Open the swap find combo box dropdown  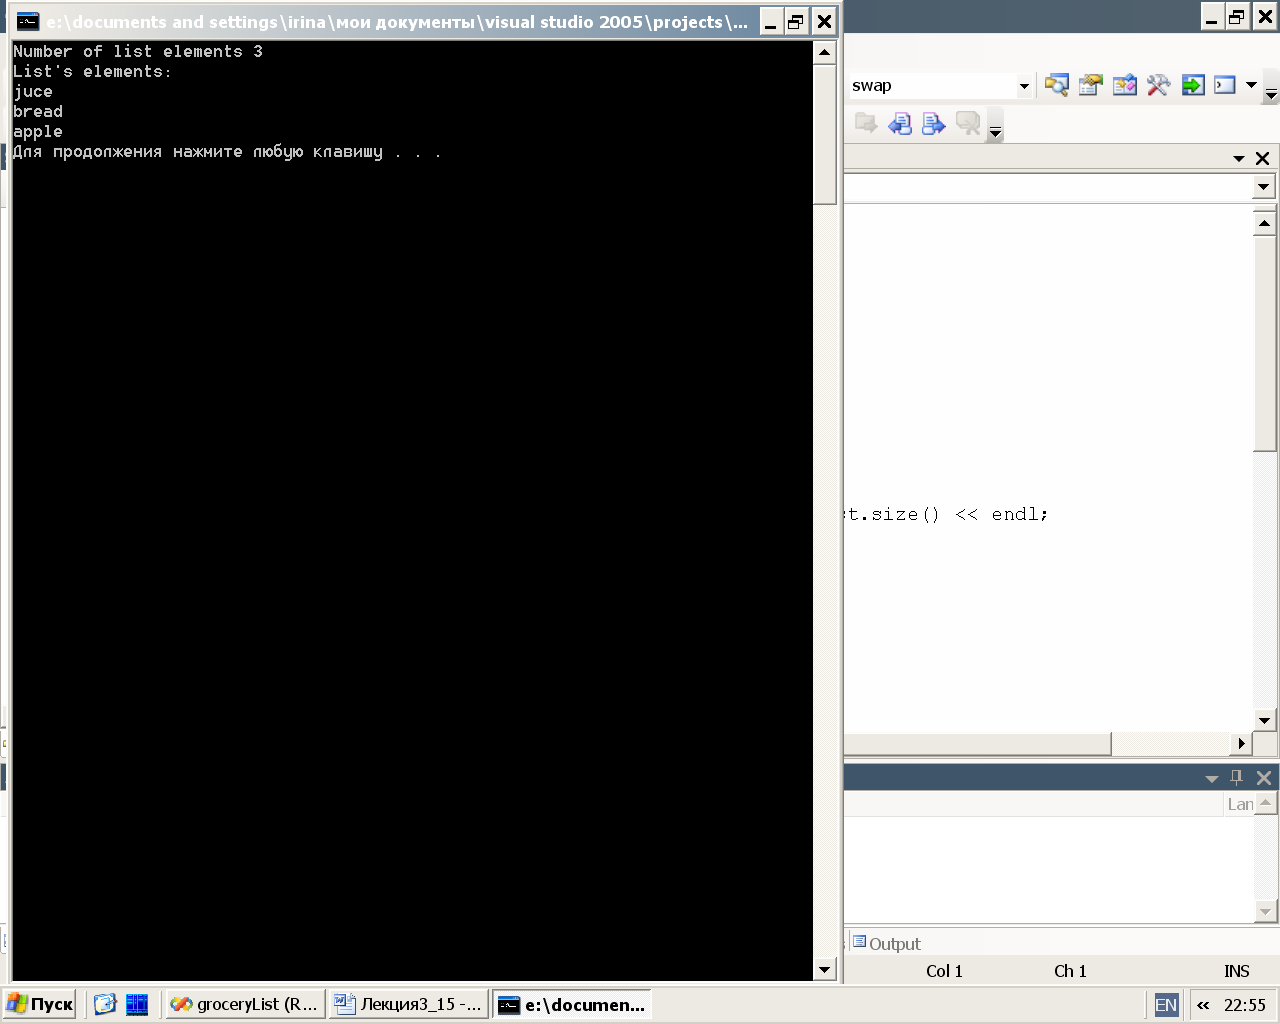click(x=1024, y=86)
